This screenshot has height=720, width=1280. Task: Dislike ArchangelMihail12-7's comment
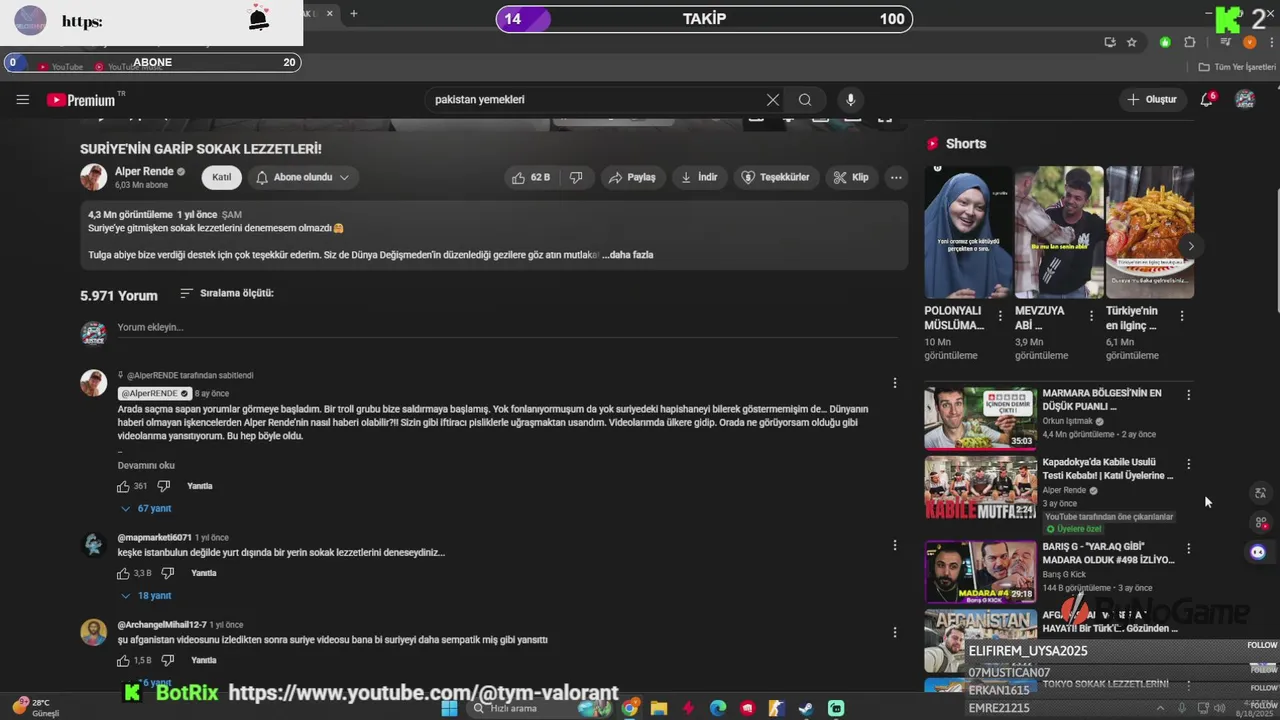[168, 660]
